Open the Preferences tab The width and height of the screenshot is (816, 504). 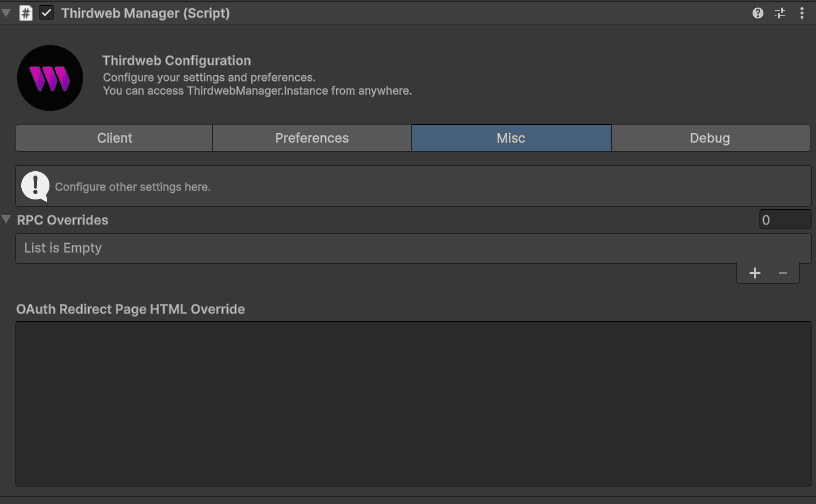tap(312, 138)
